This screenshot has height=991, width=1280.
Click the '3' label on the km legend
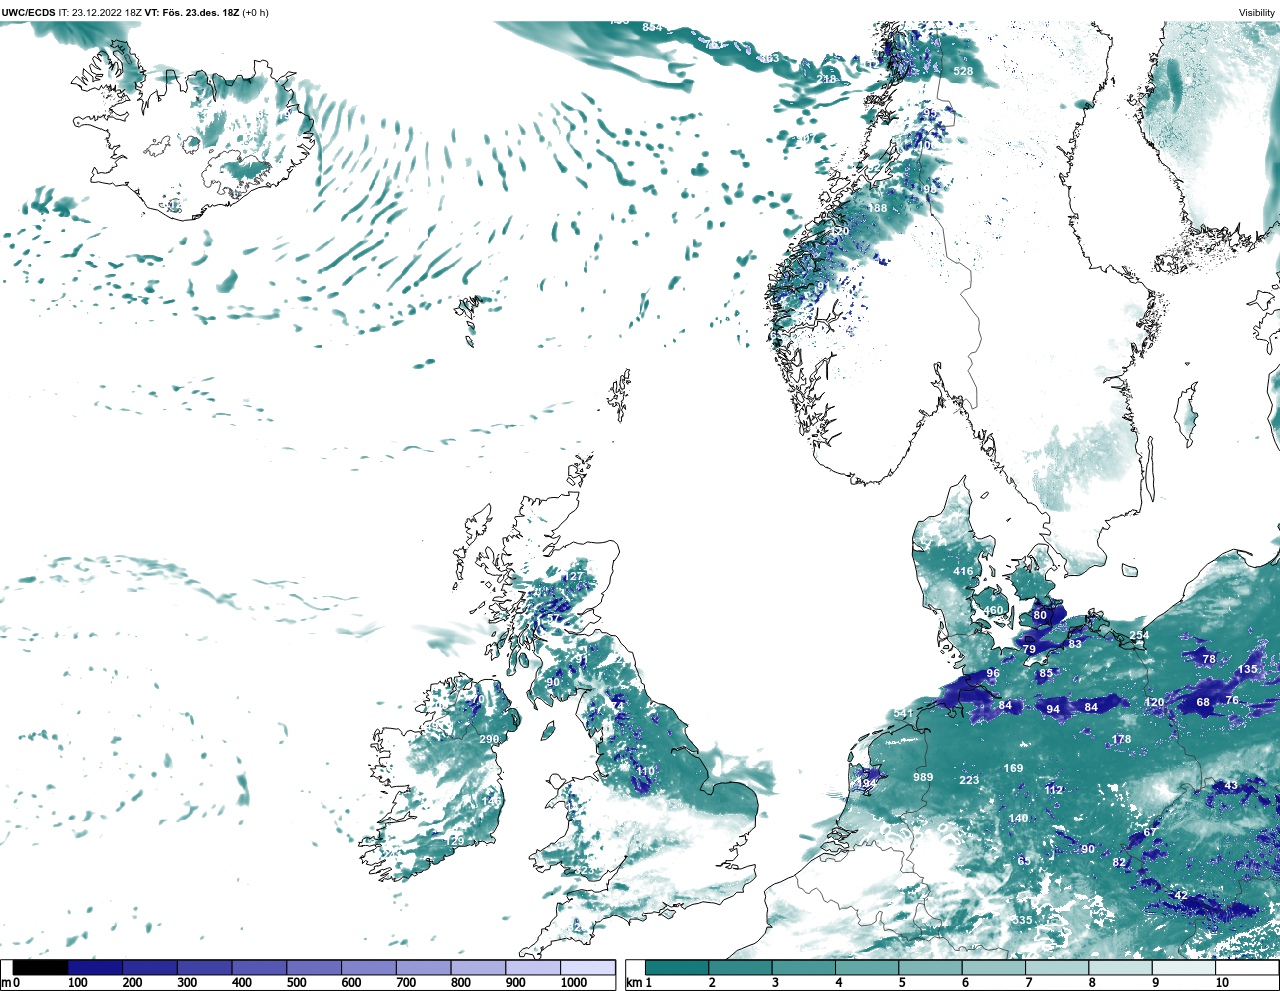(775, 983)
